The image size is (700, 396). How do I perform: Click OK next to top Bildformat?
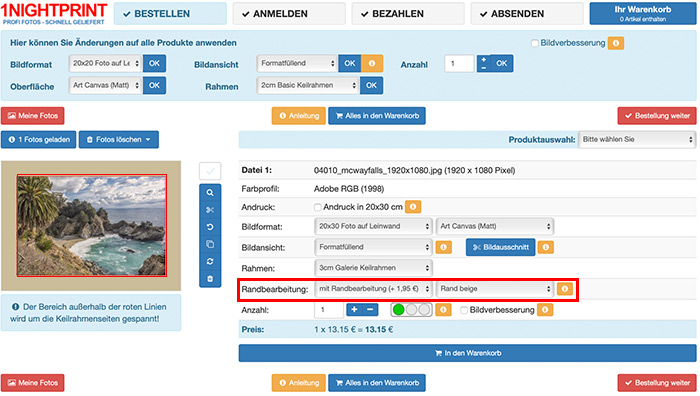coord(154,63)
